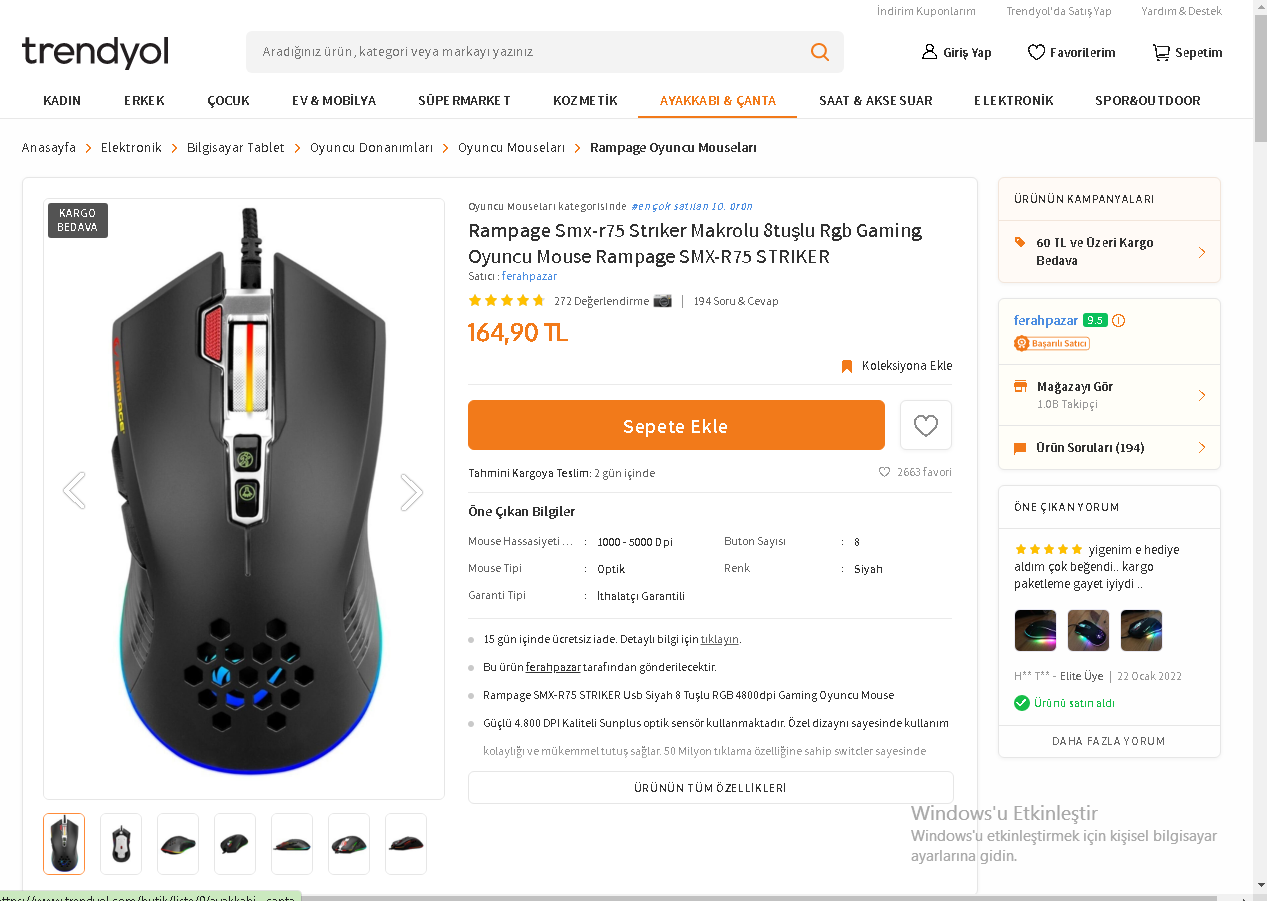Expand the 60 TL ve Üzeri Kargo Bedava campaign
This screenshot has height=901, width=1267.
1109,251
